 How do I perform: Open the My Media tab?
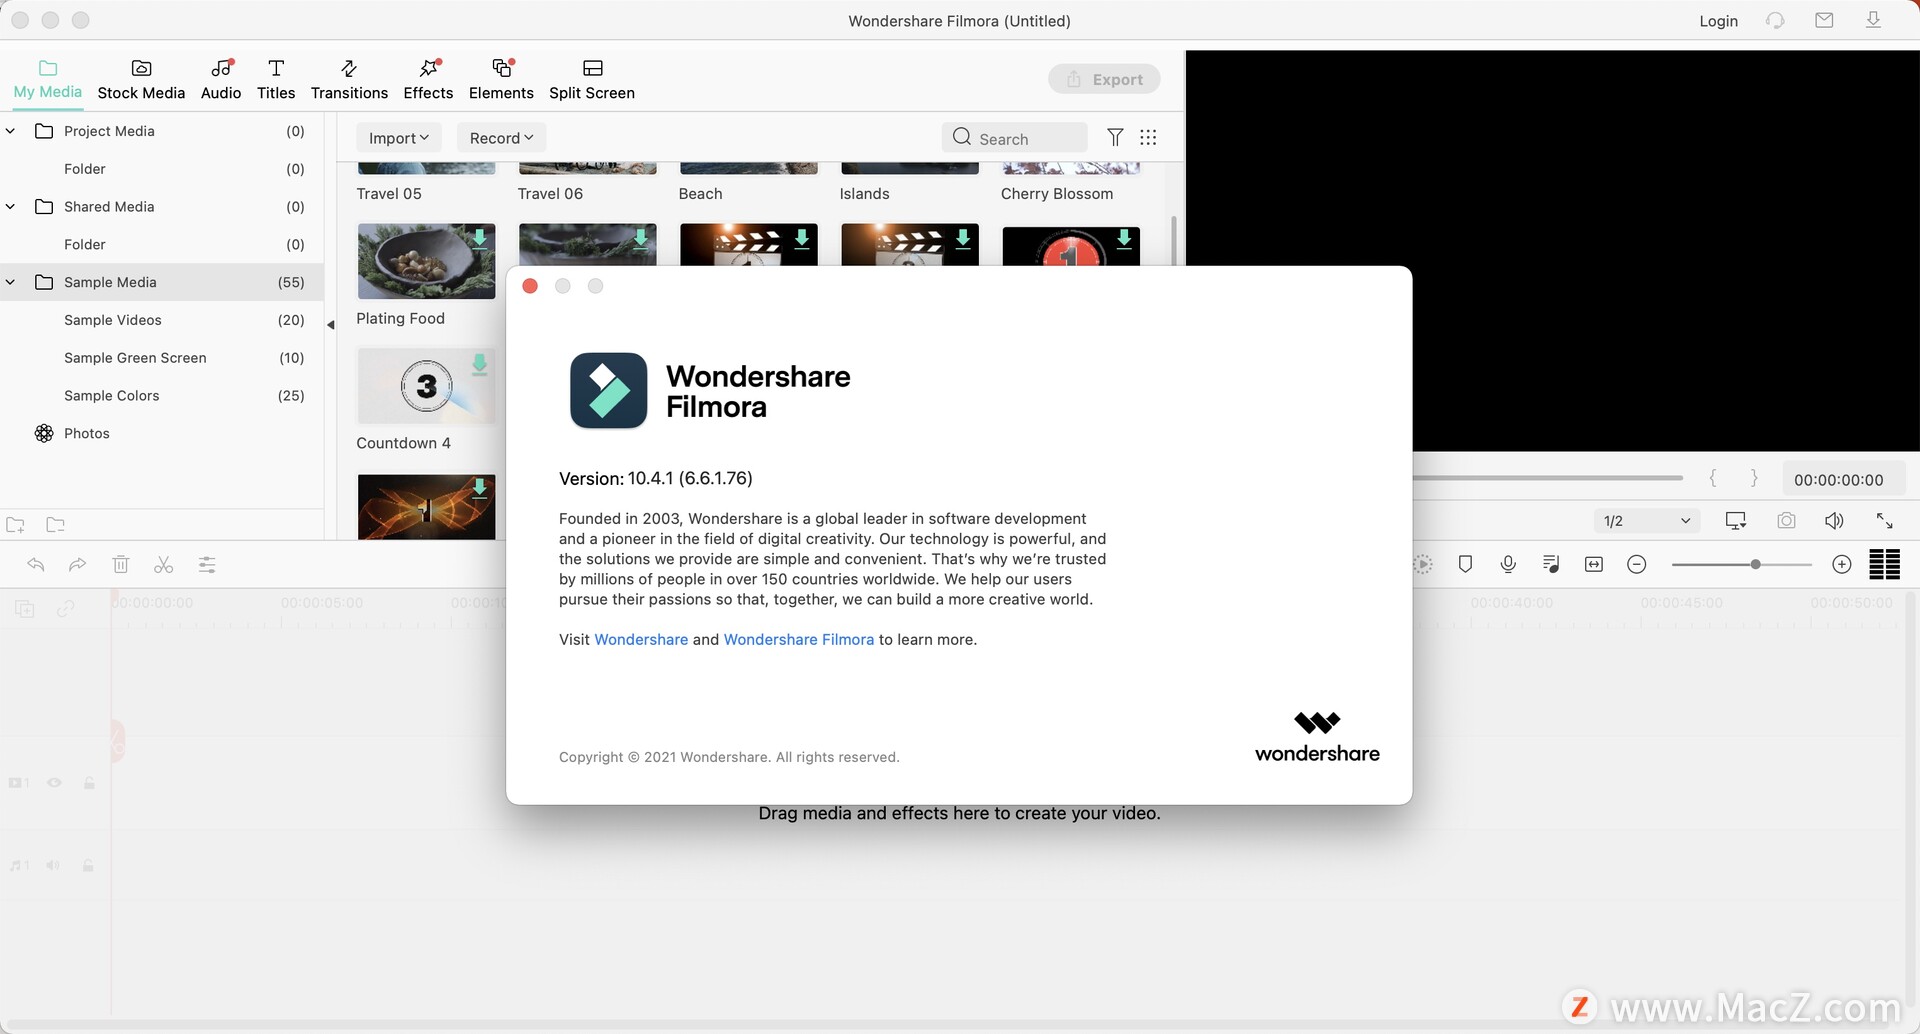pos(47,80)
